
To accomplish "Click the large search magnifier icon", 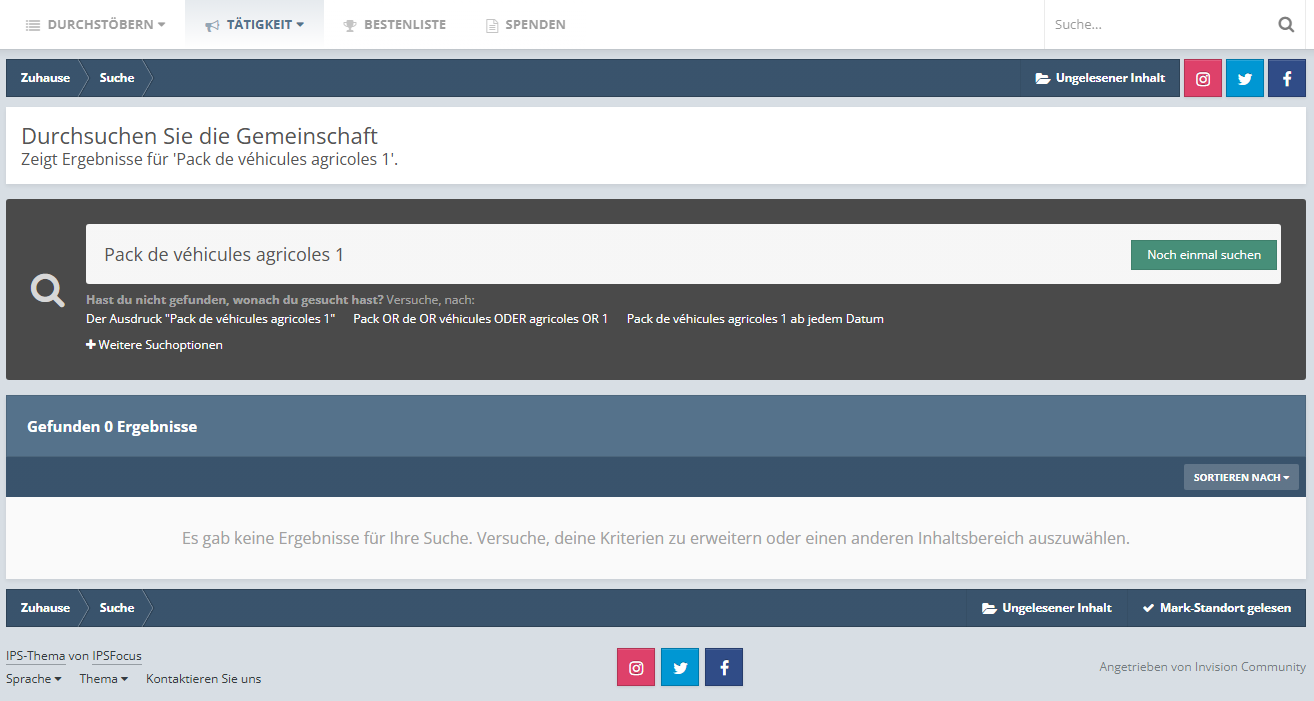I will [x=47, y=290].
